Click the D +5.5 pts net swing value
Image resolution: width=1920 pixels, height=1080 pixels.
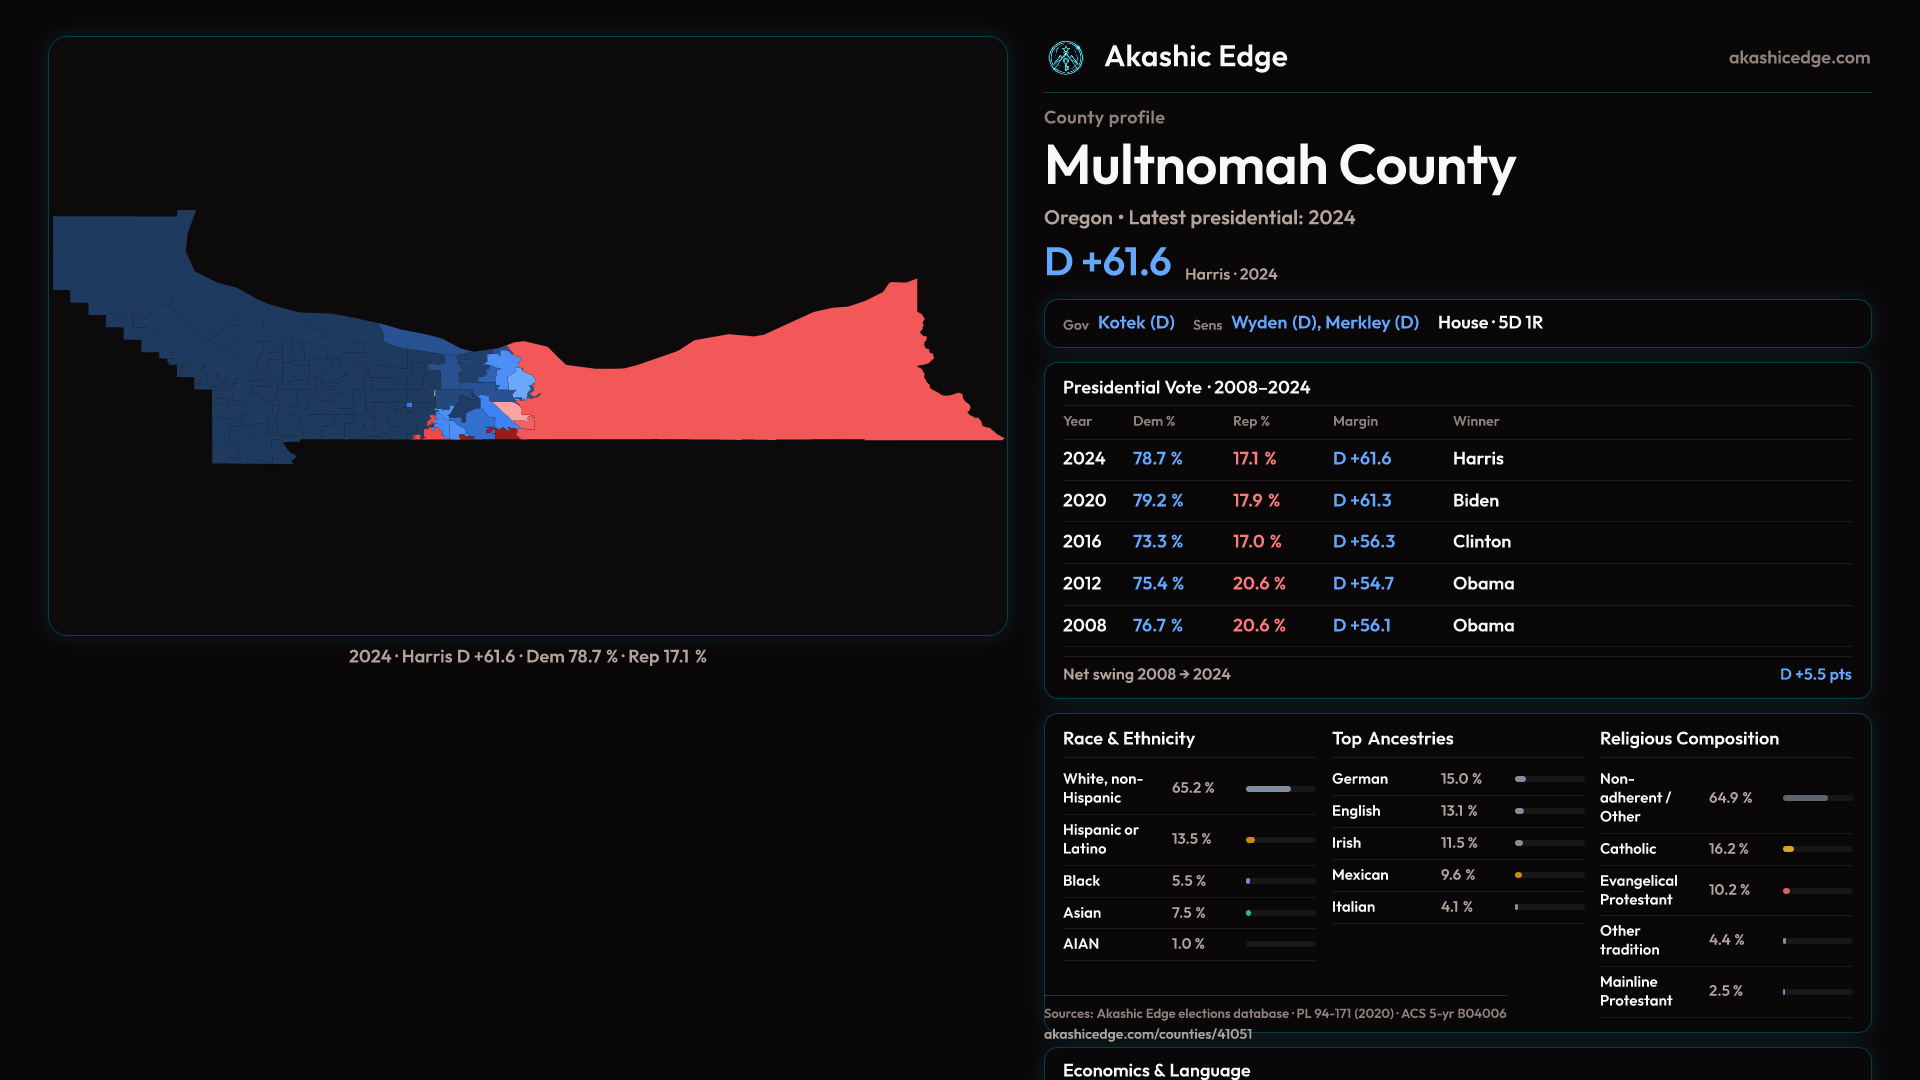tap(1814, 675)
